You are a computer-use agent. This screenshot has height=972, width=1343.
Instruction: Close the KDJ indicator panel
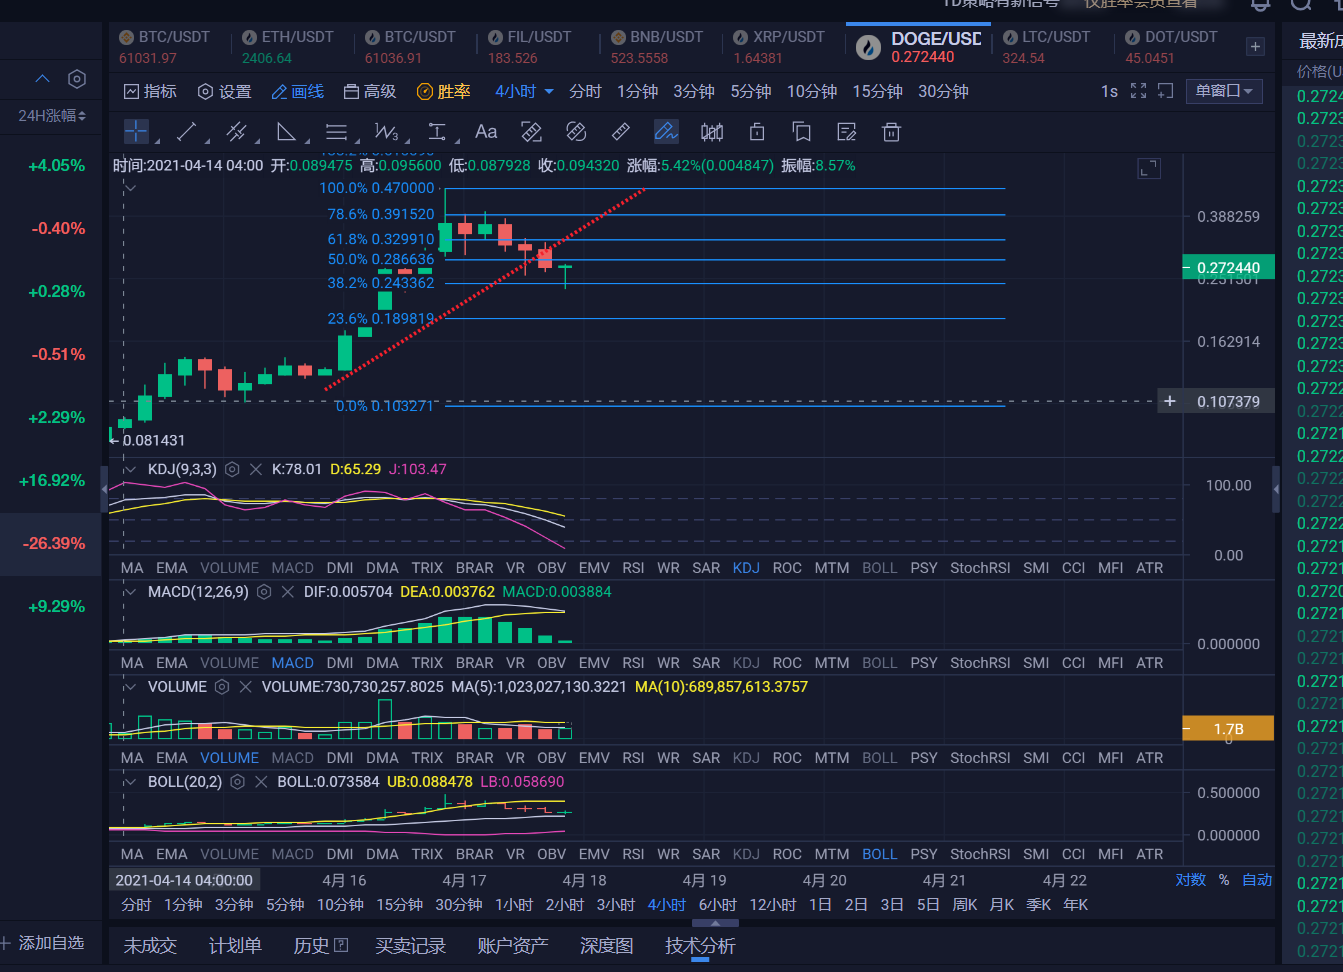(256, 469)
